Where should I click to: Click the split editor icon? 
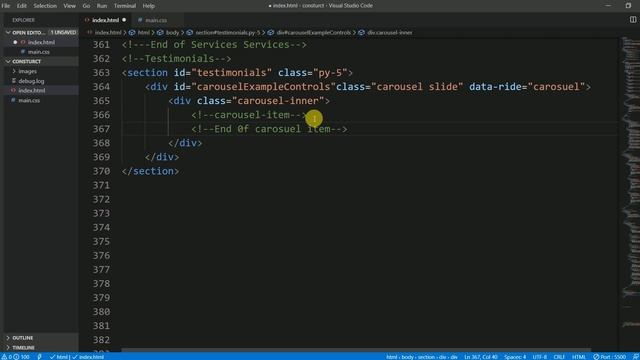point(633,20)
